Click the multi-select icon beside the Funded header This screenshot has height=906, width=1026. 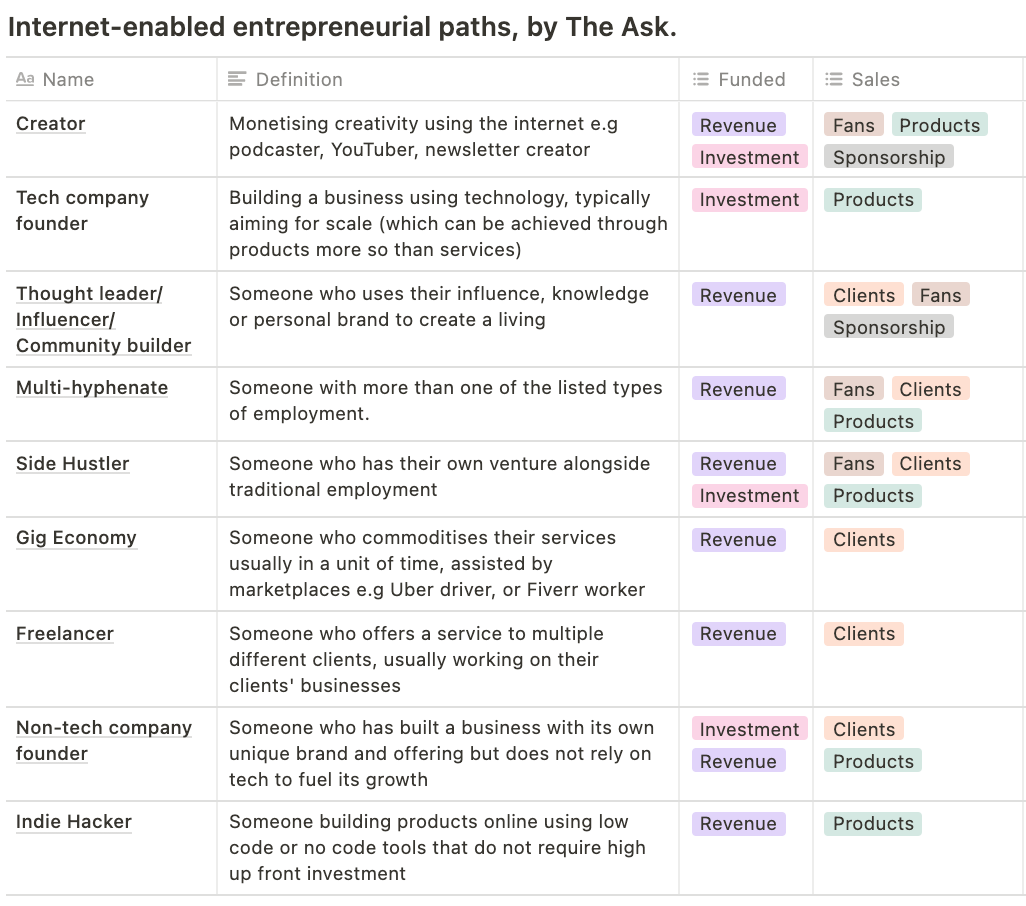700,79
